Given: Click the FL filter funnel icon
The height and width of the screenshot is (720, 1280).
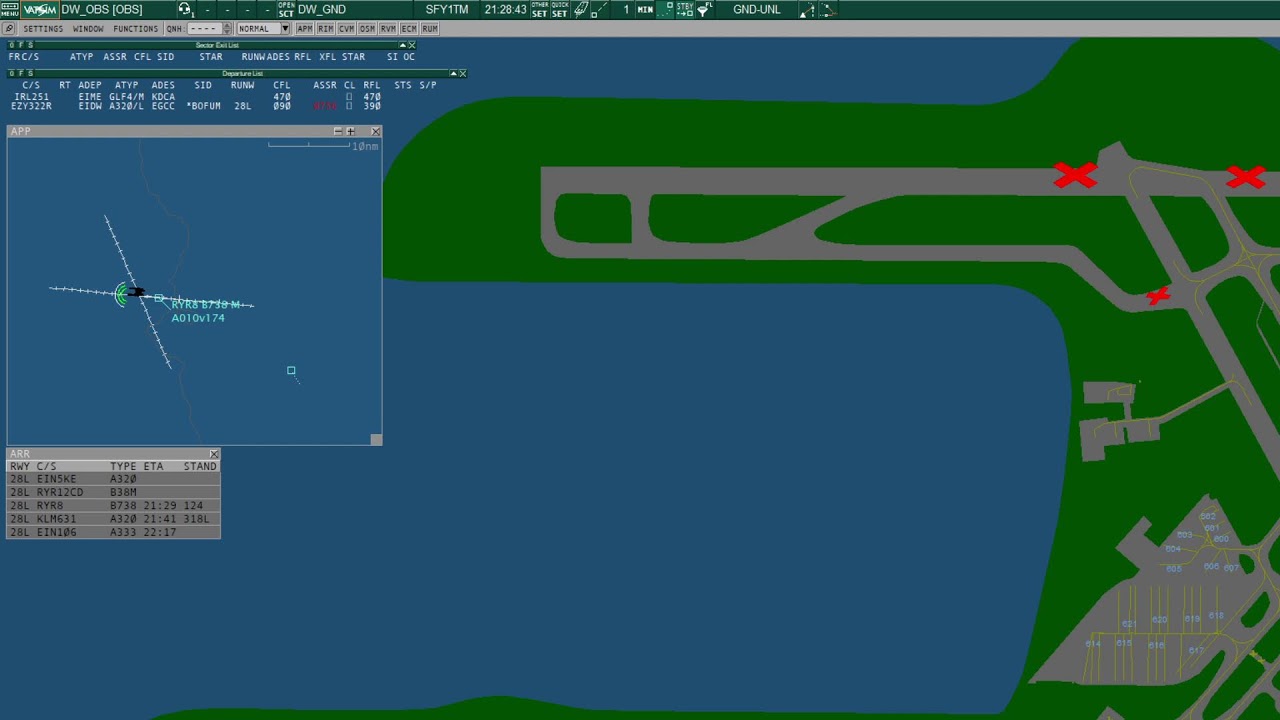Looking at the screenshot, I should pos(705,10).
